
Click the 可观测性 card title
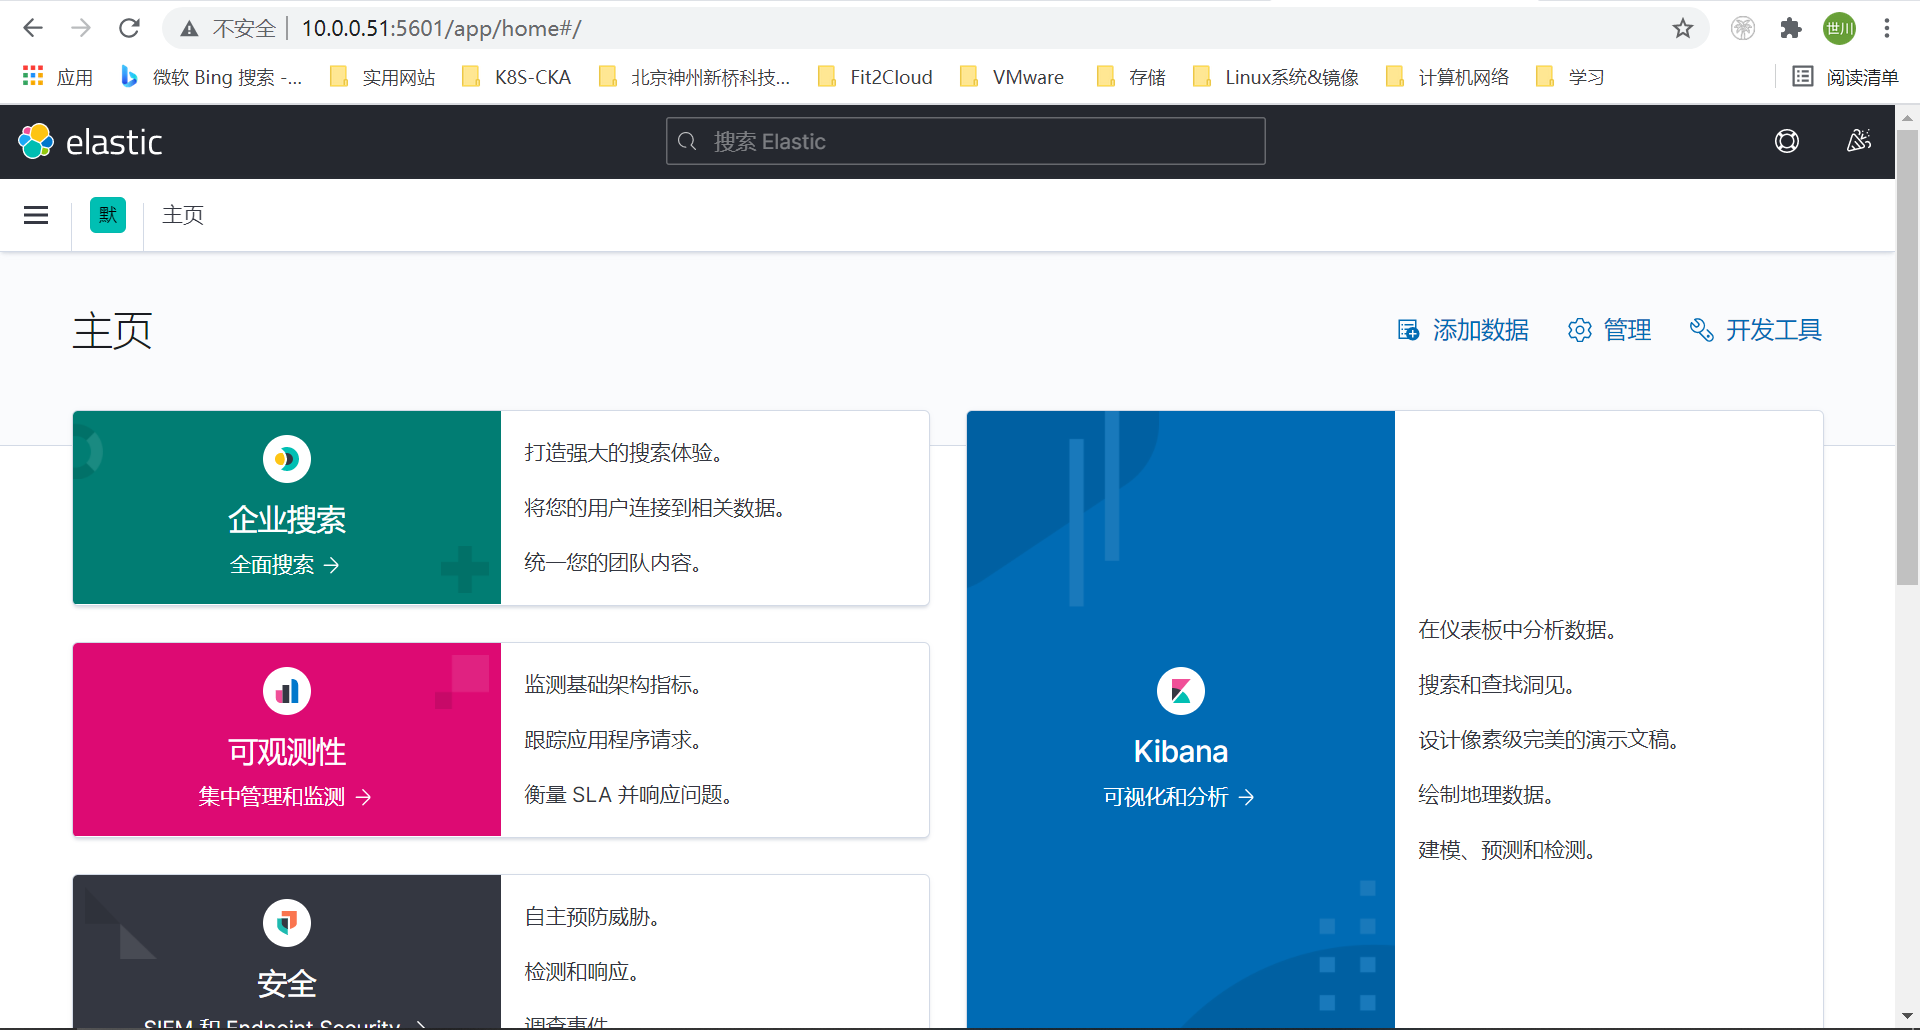tap(287, 752)
